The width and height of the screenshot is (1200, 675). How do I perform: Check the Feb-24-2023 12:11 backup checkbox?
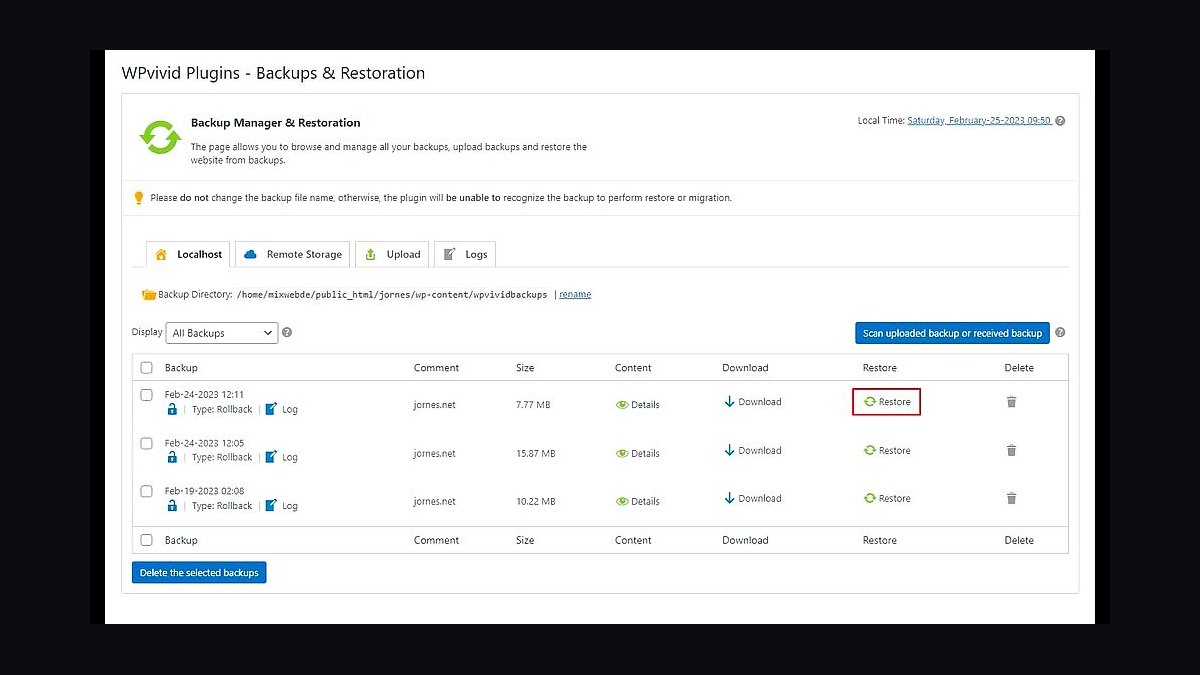(147, 395)
